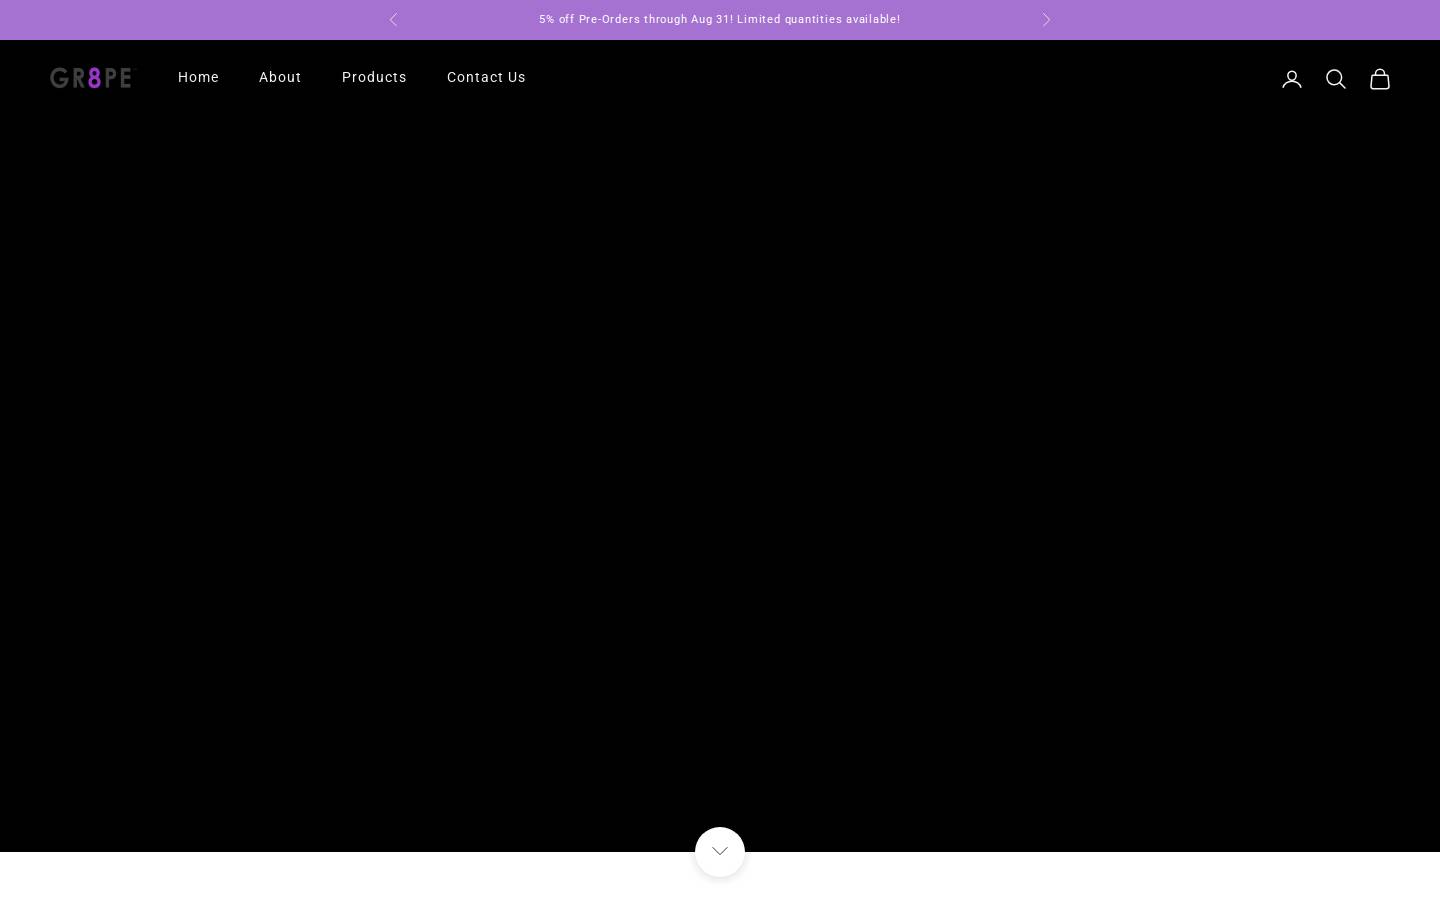Go to the Home menu item
This screenshot has width=1440, height=900.
point(198,77)
